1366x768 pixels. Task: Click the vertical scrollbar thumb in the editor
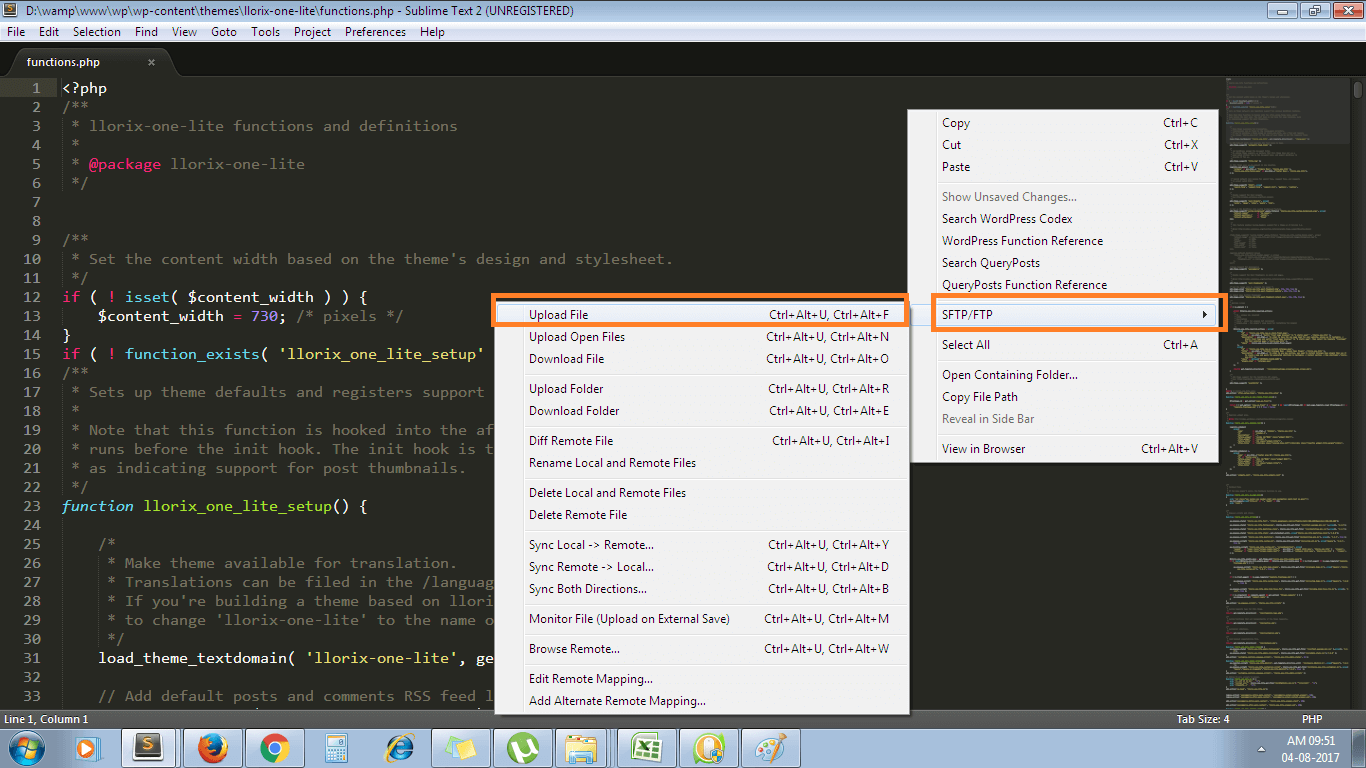coord(1359,90)
